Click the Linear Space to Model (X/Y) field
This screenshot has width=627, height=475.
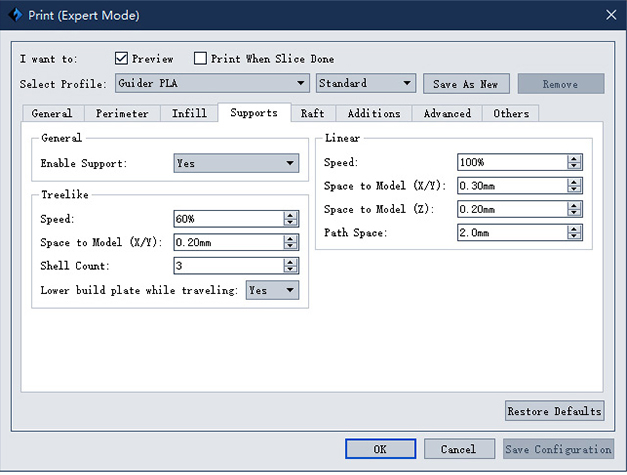tap(512, 186)
